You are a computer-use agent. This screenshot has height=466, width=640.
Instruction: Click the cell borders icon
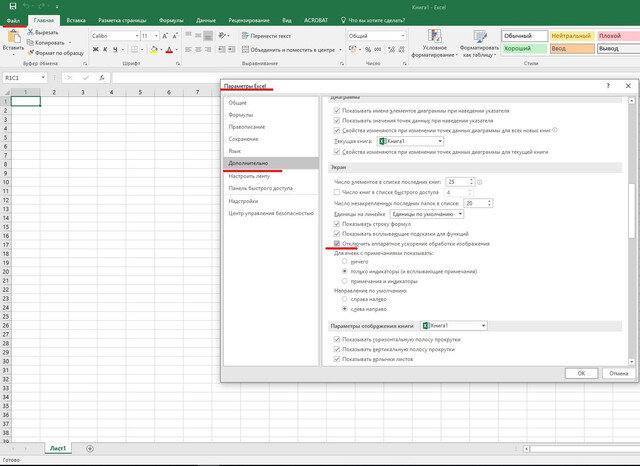click(134, 49)
